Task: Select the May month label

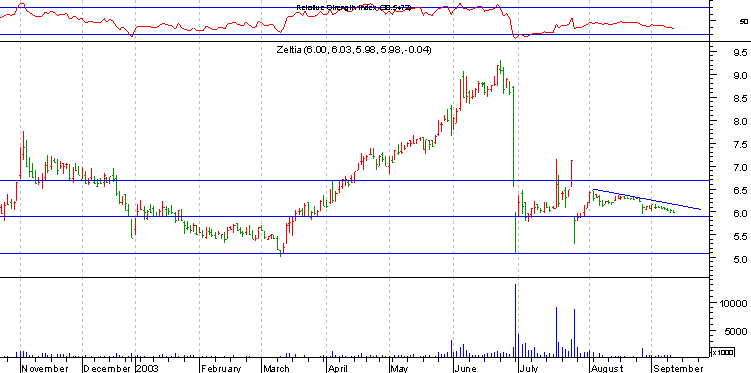Action: tap(398, 369)
